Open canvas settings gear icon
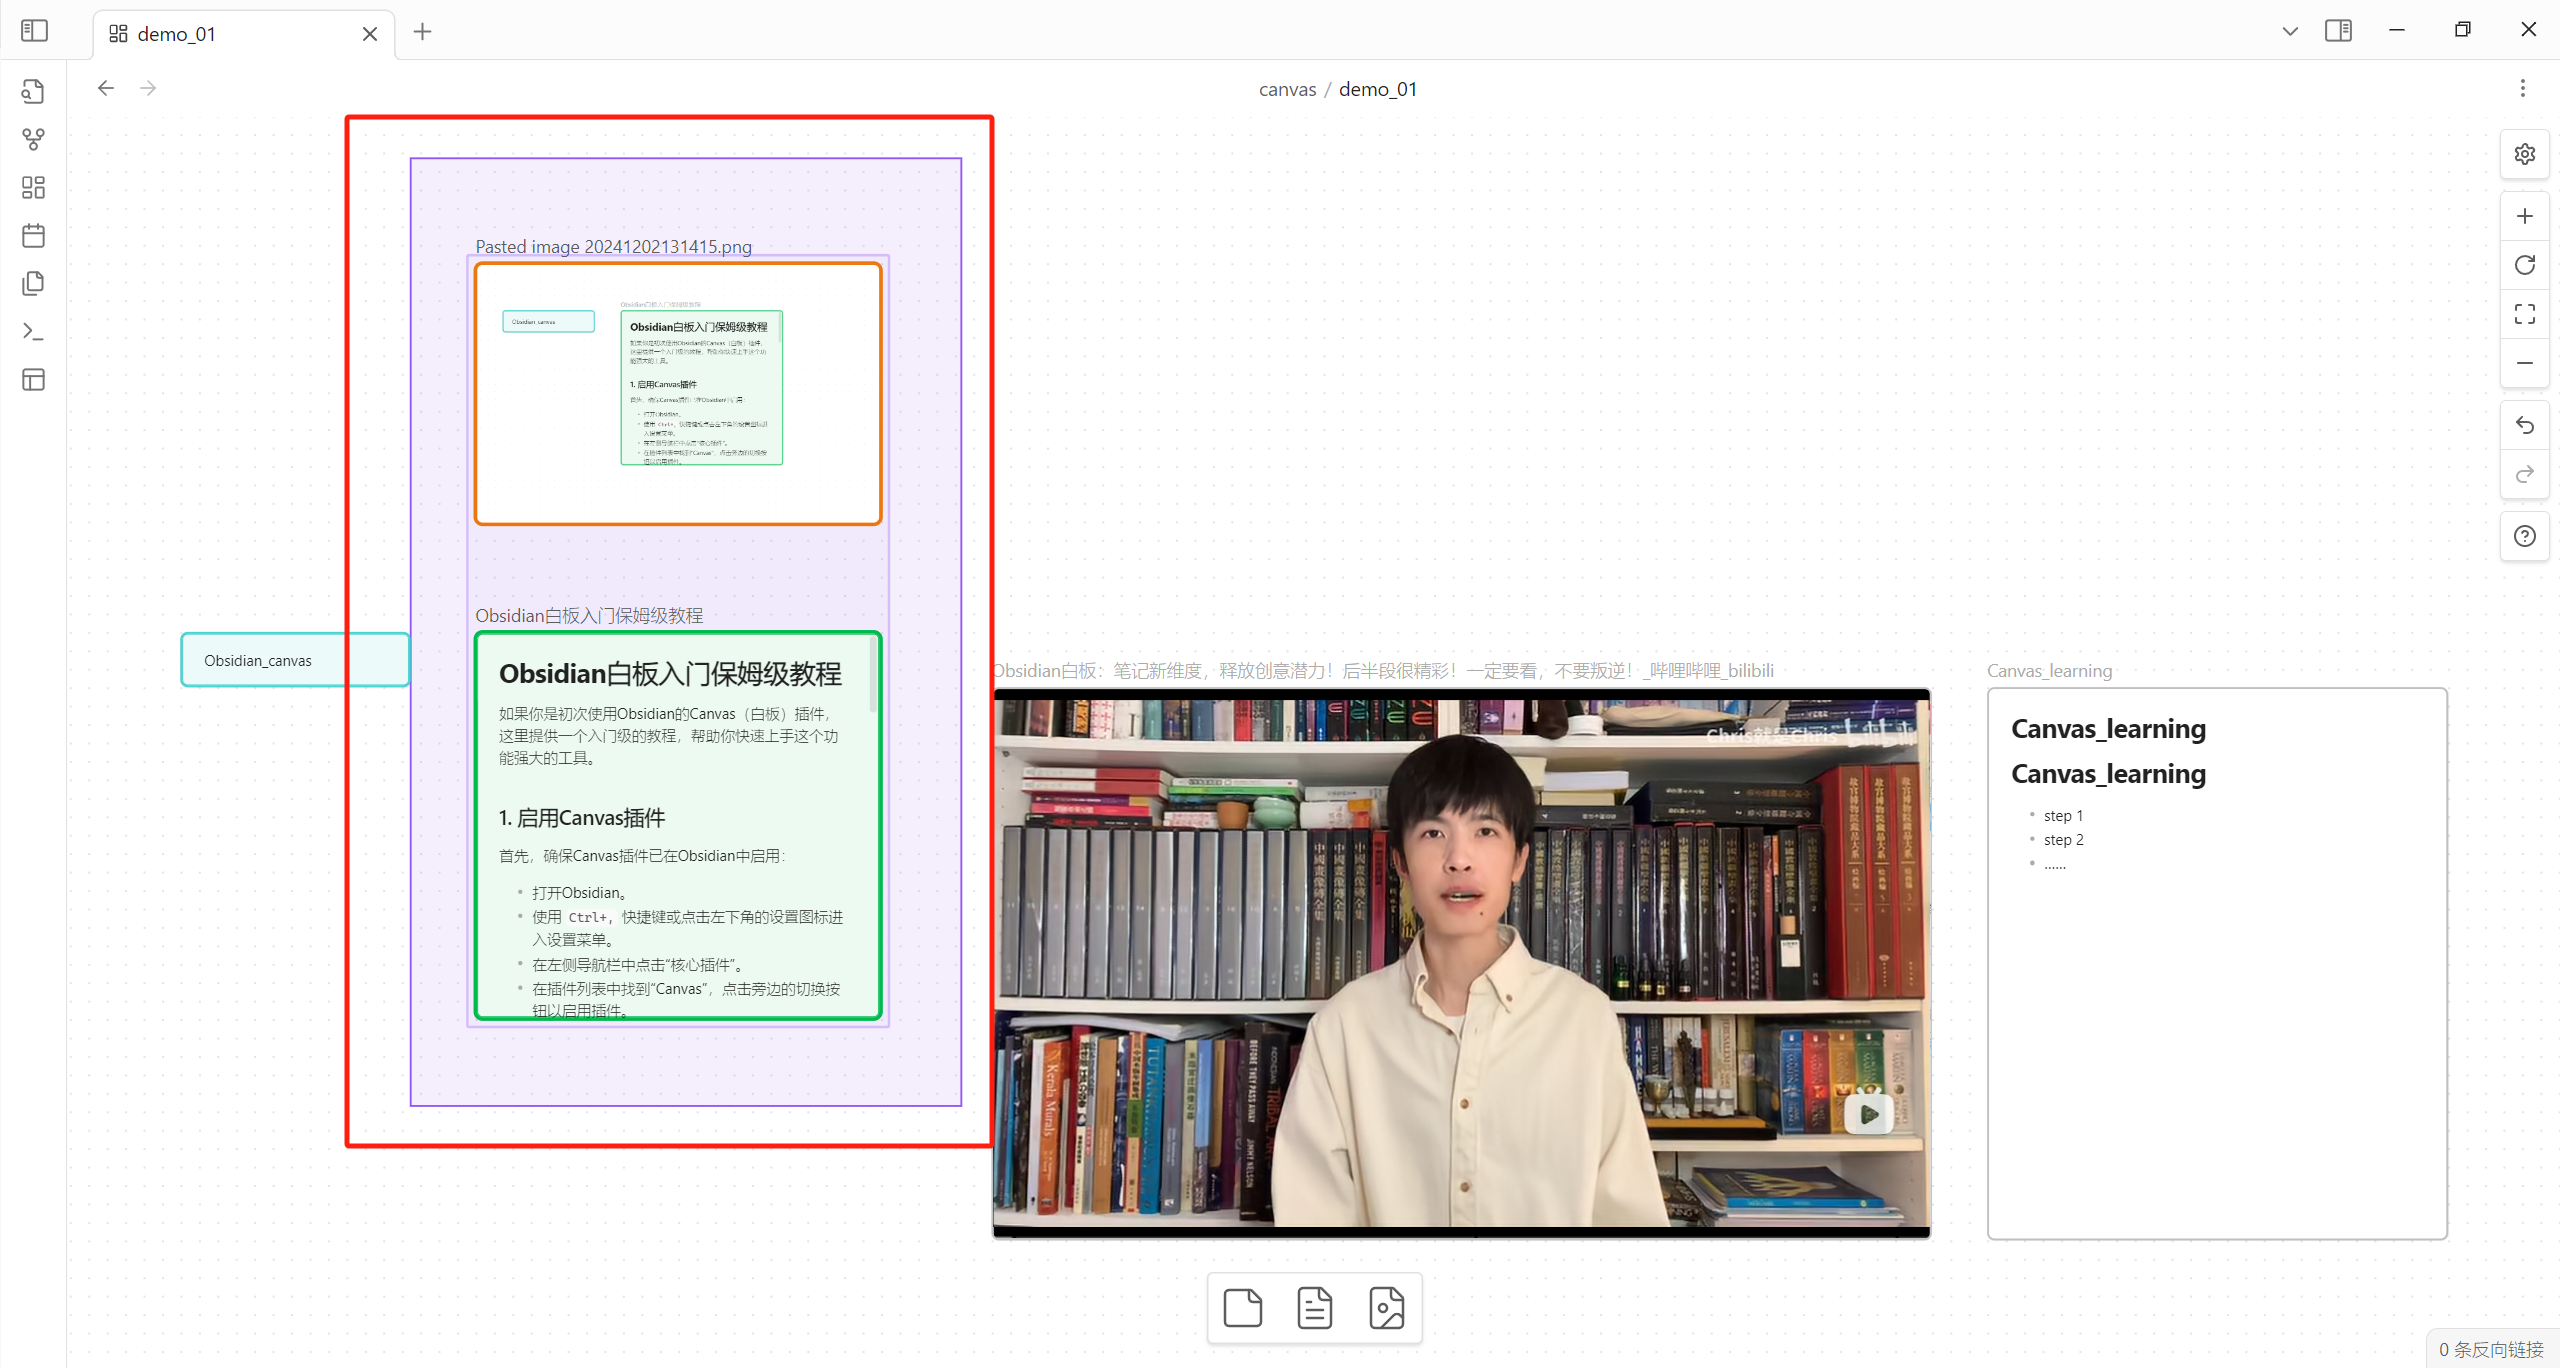Screen dimensions: 2560x1368 (2524, 154)
